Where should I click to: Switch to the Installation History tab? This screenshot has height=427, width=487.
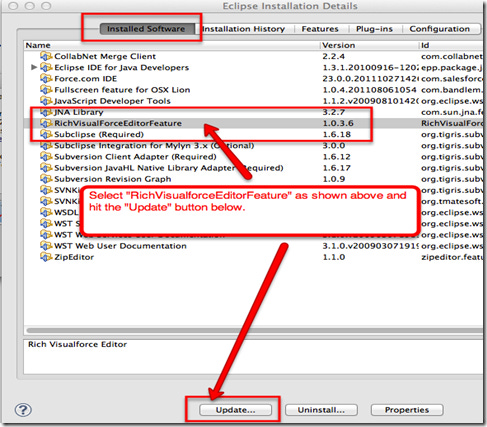(244, 29)
